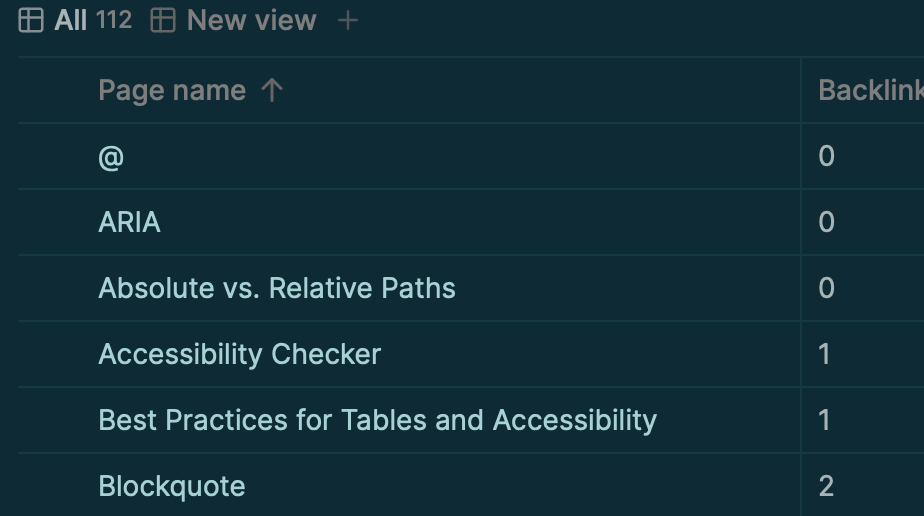The image size is (924, 516).
Task: Click the ascending sort arrow on Page name
Action: 272,90
